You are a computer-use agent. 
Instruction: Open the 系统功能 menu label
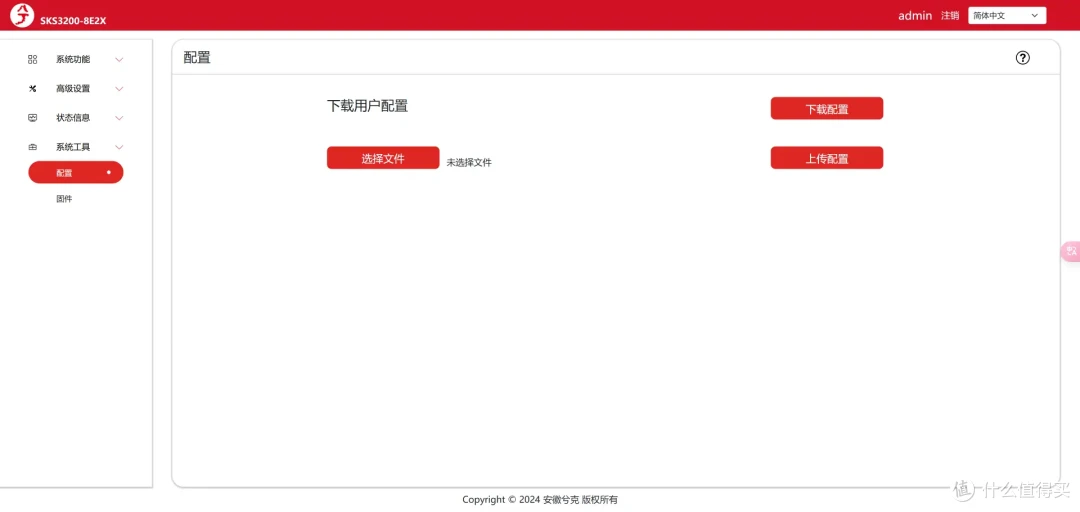(73, 59)
